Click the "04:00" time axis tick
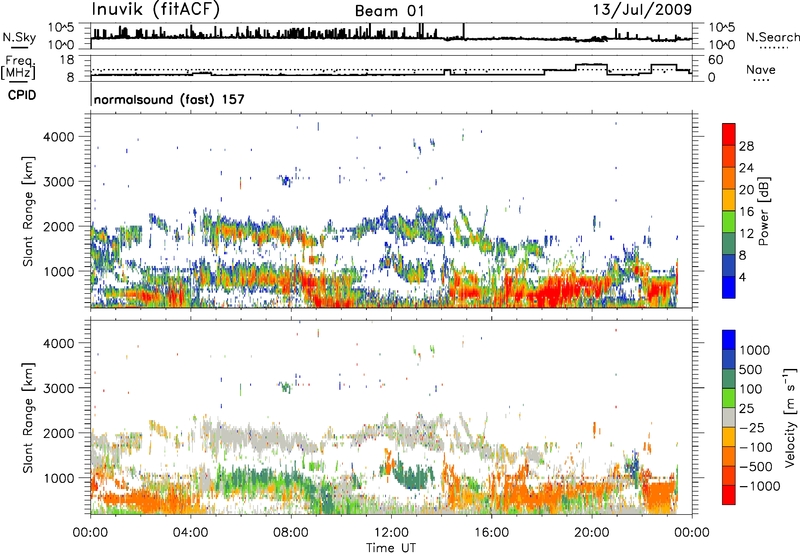This screenshot has width=800, height=554. coord(191,533)
